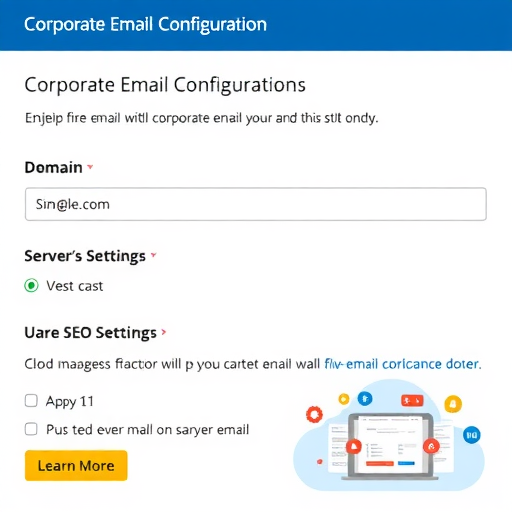Open the flv-email coricance doter link

click(403, 364)
